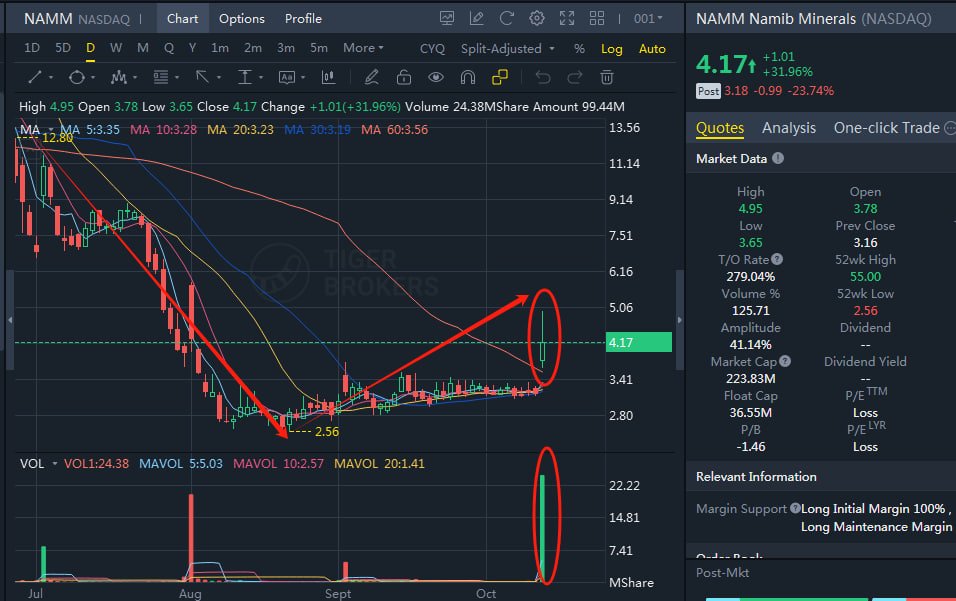Select the 1m minute timeframe
The width and height of the screenshot is (956, 601).
coord(219,48)
